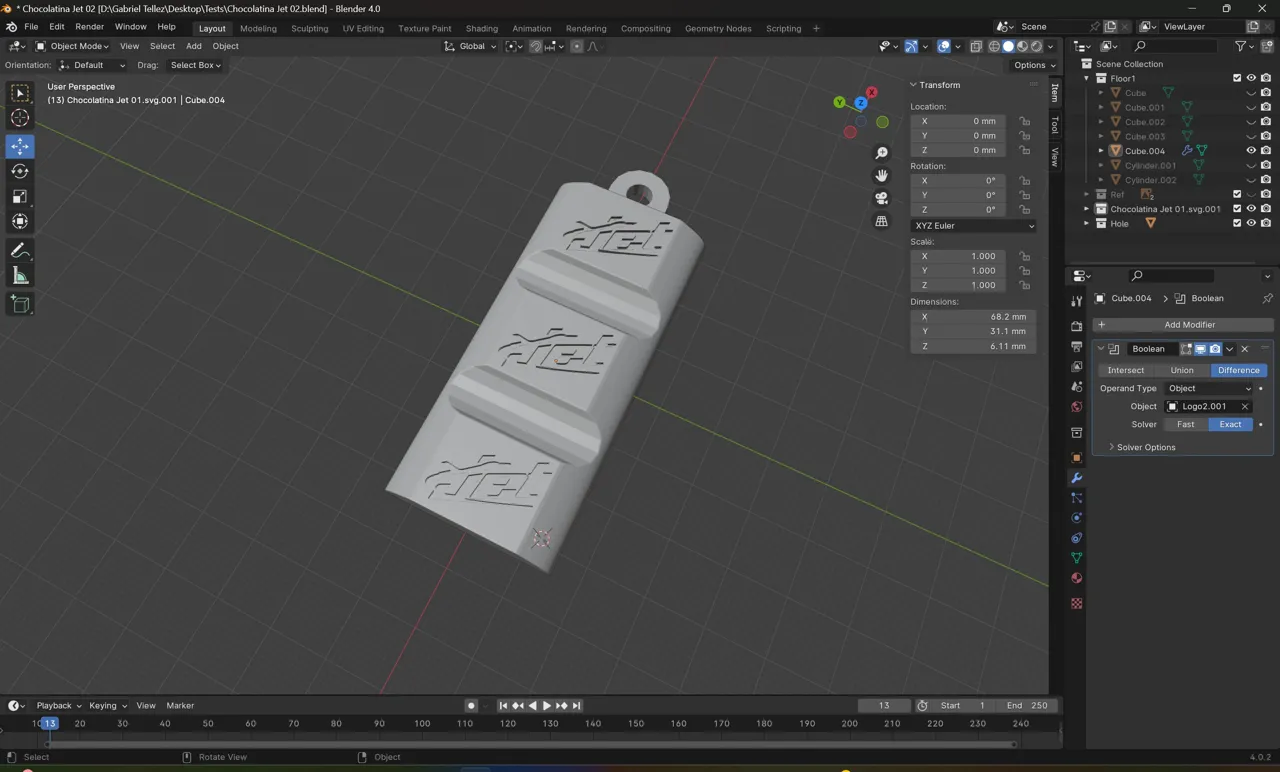
Task: Toggle Boolean modifier render visibility
Action: click(1215, 349)
